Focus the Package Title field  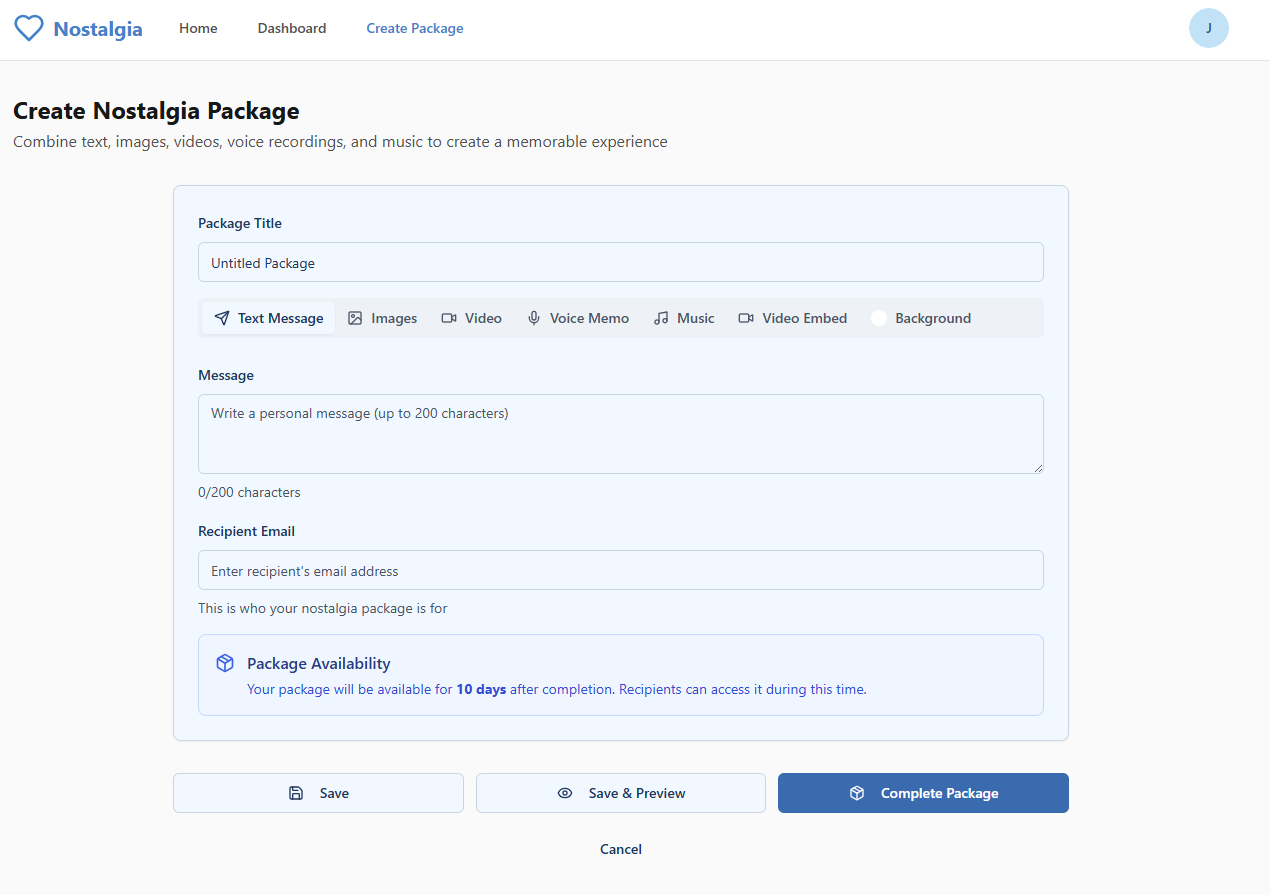click(620, 263)
